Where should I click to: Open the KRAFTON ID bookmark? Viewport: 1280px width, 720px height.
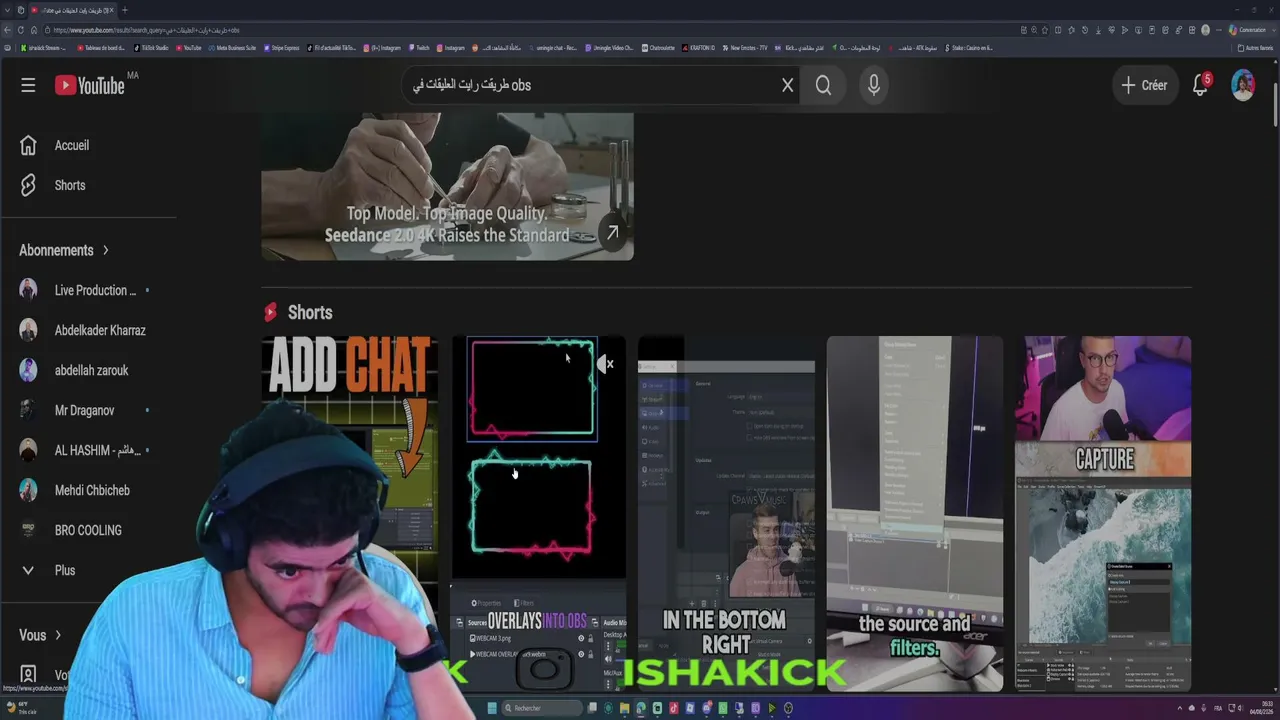click(699, 48)
